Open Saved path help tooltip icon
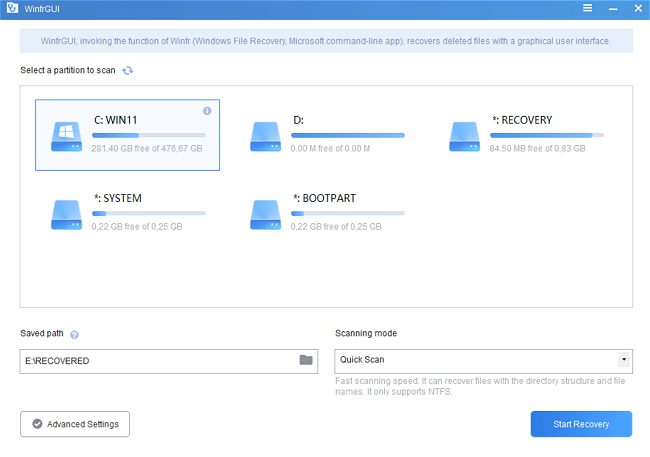 pyautogui.click(x=74, y=335)
